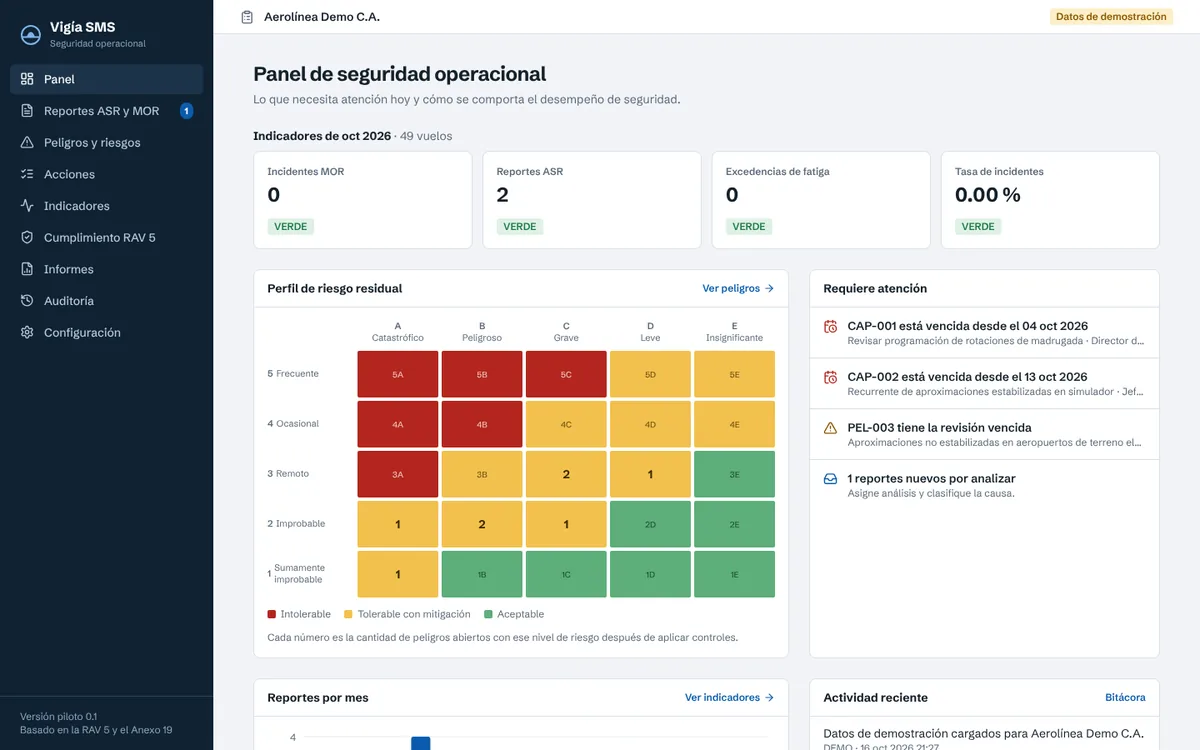Viewport: 1200px width, 750px height.
Task: Click the badge showing 1 on Reportes
Action: pos(187,111)
